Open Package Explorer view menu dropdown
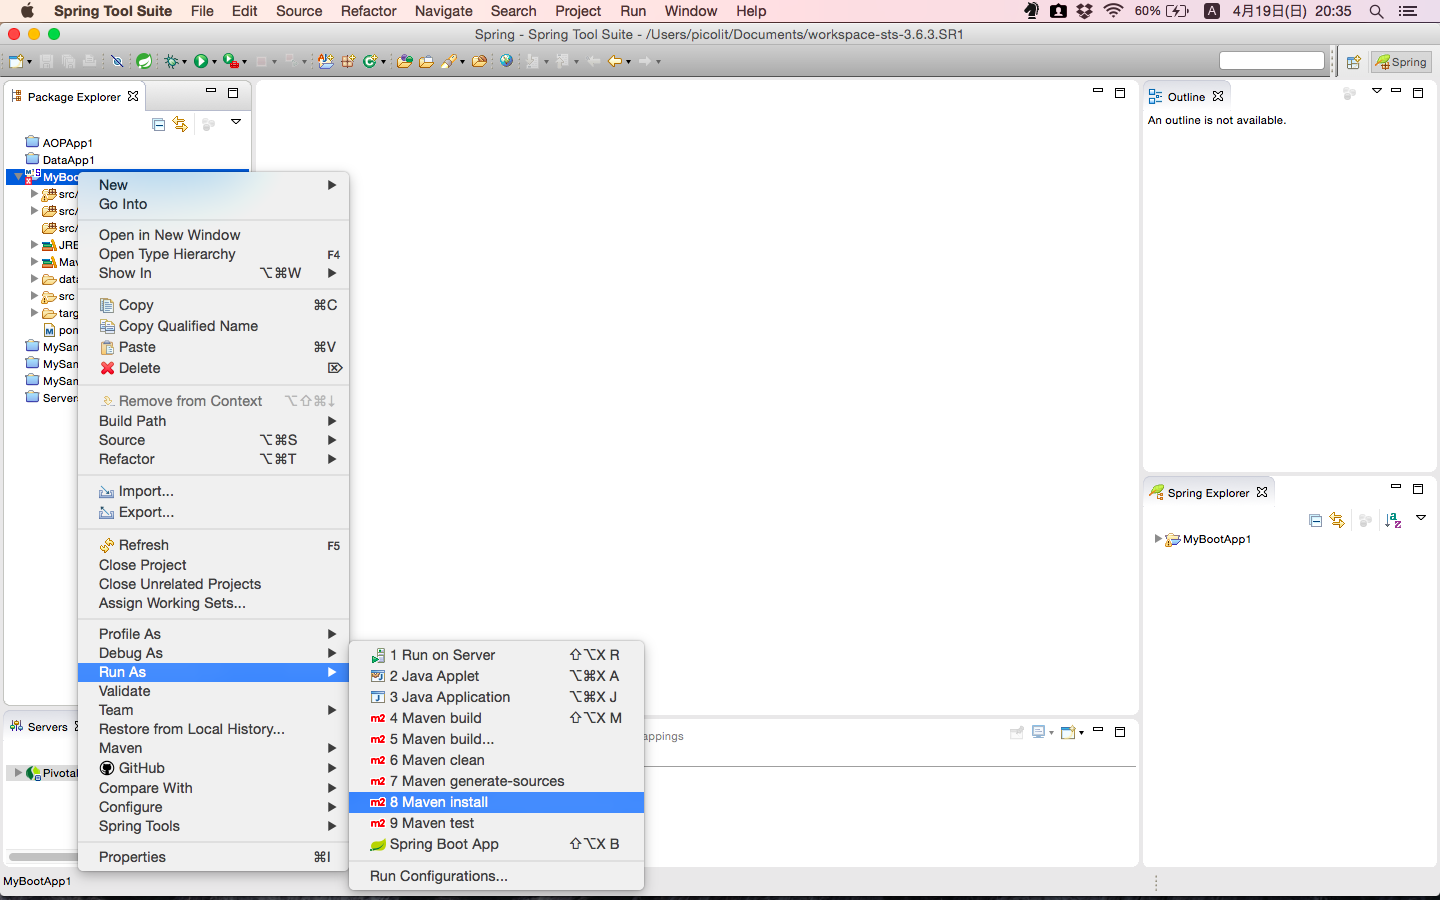The image size is (1440, 900). tap(236, 122)
